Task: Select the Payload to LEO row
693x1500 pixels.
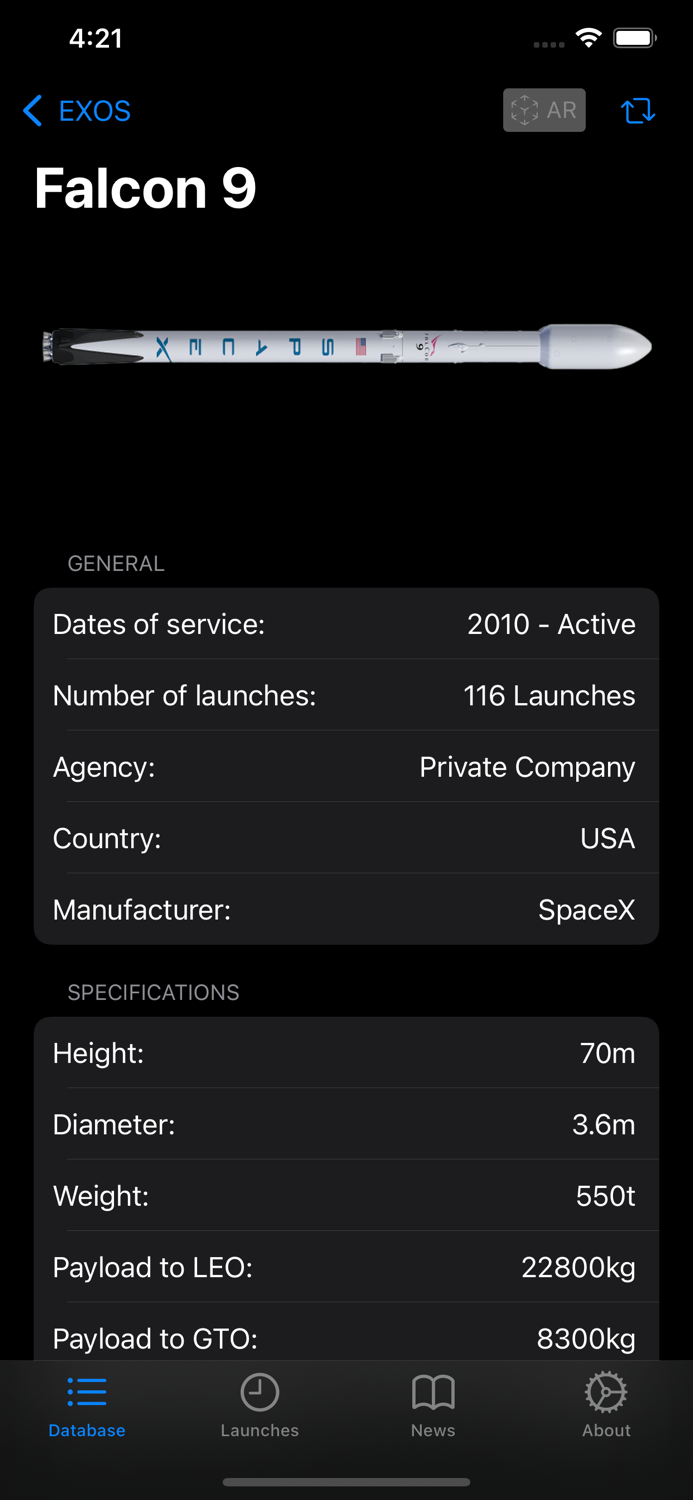Action: coord(346,1268)
